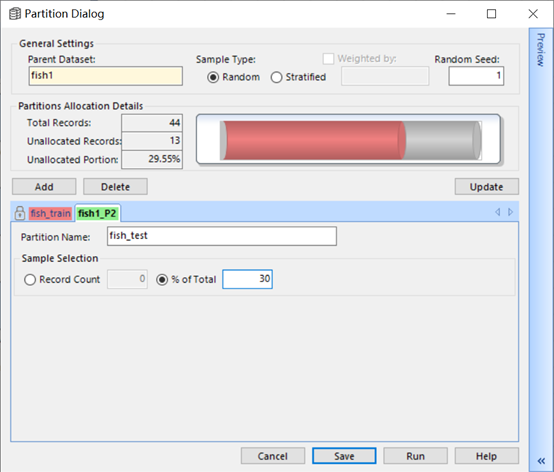Click the Record Count value field

(x=128, y=279)
